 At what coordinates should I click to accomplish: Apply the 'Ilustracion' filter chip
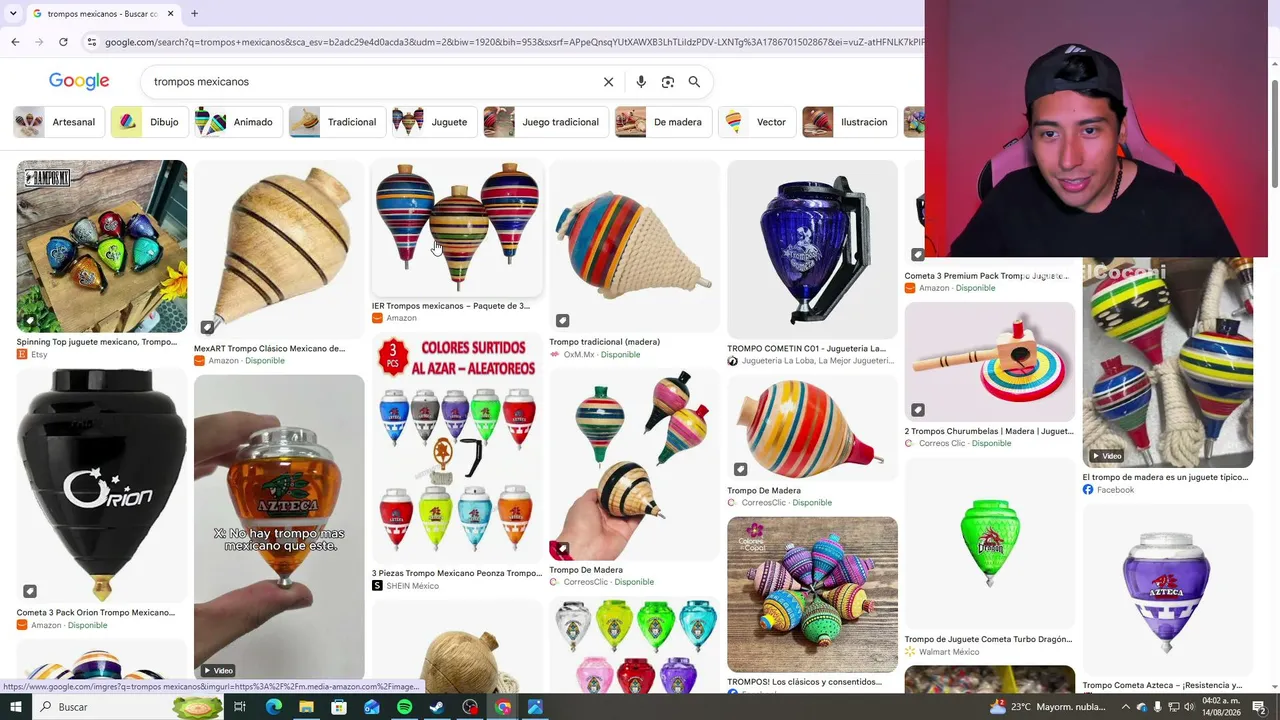click(x=849, y=122)
